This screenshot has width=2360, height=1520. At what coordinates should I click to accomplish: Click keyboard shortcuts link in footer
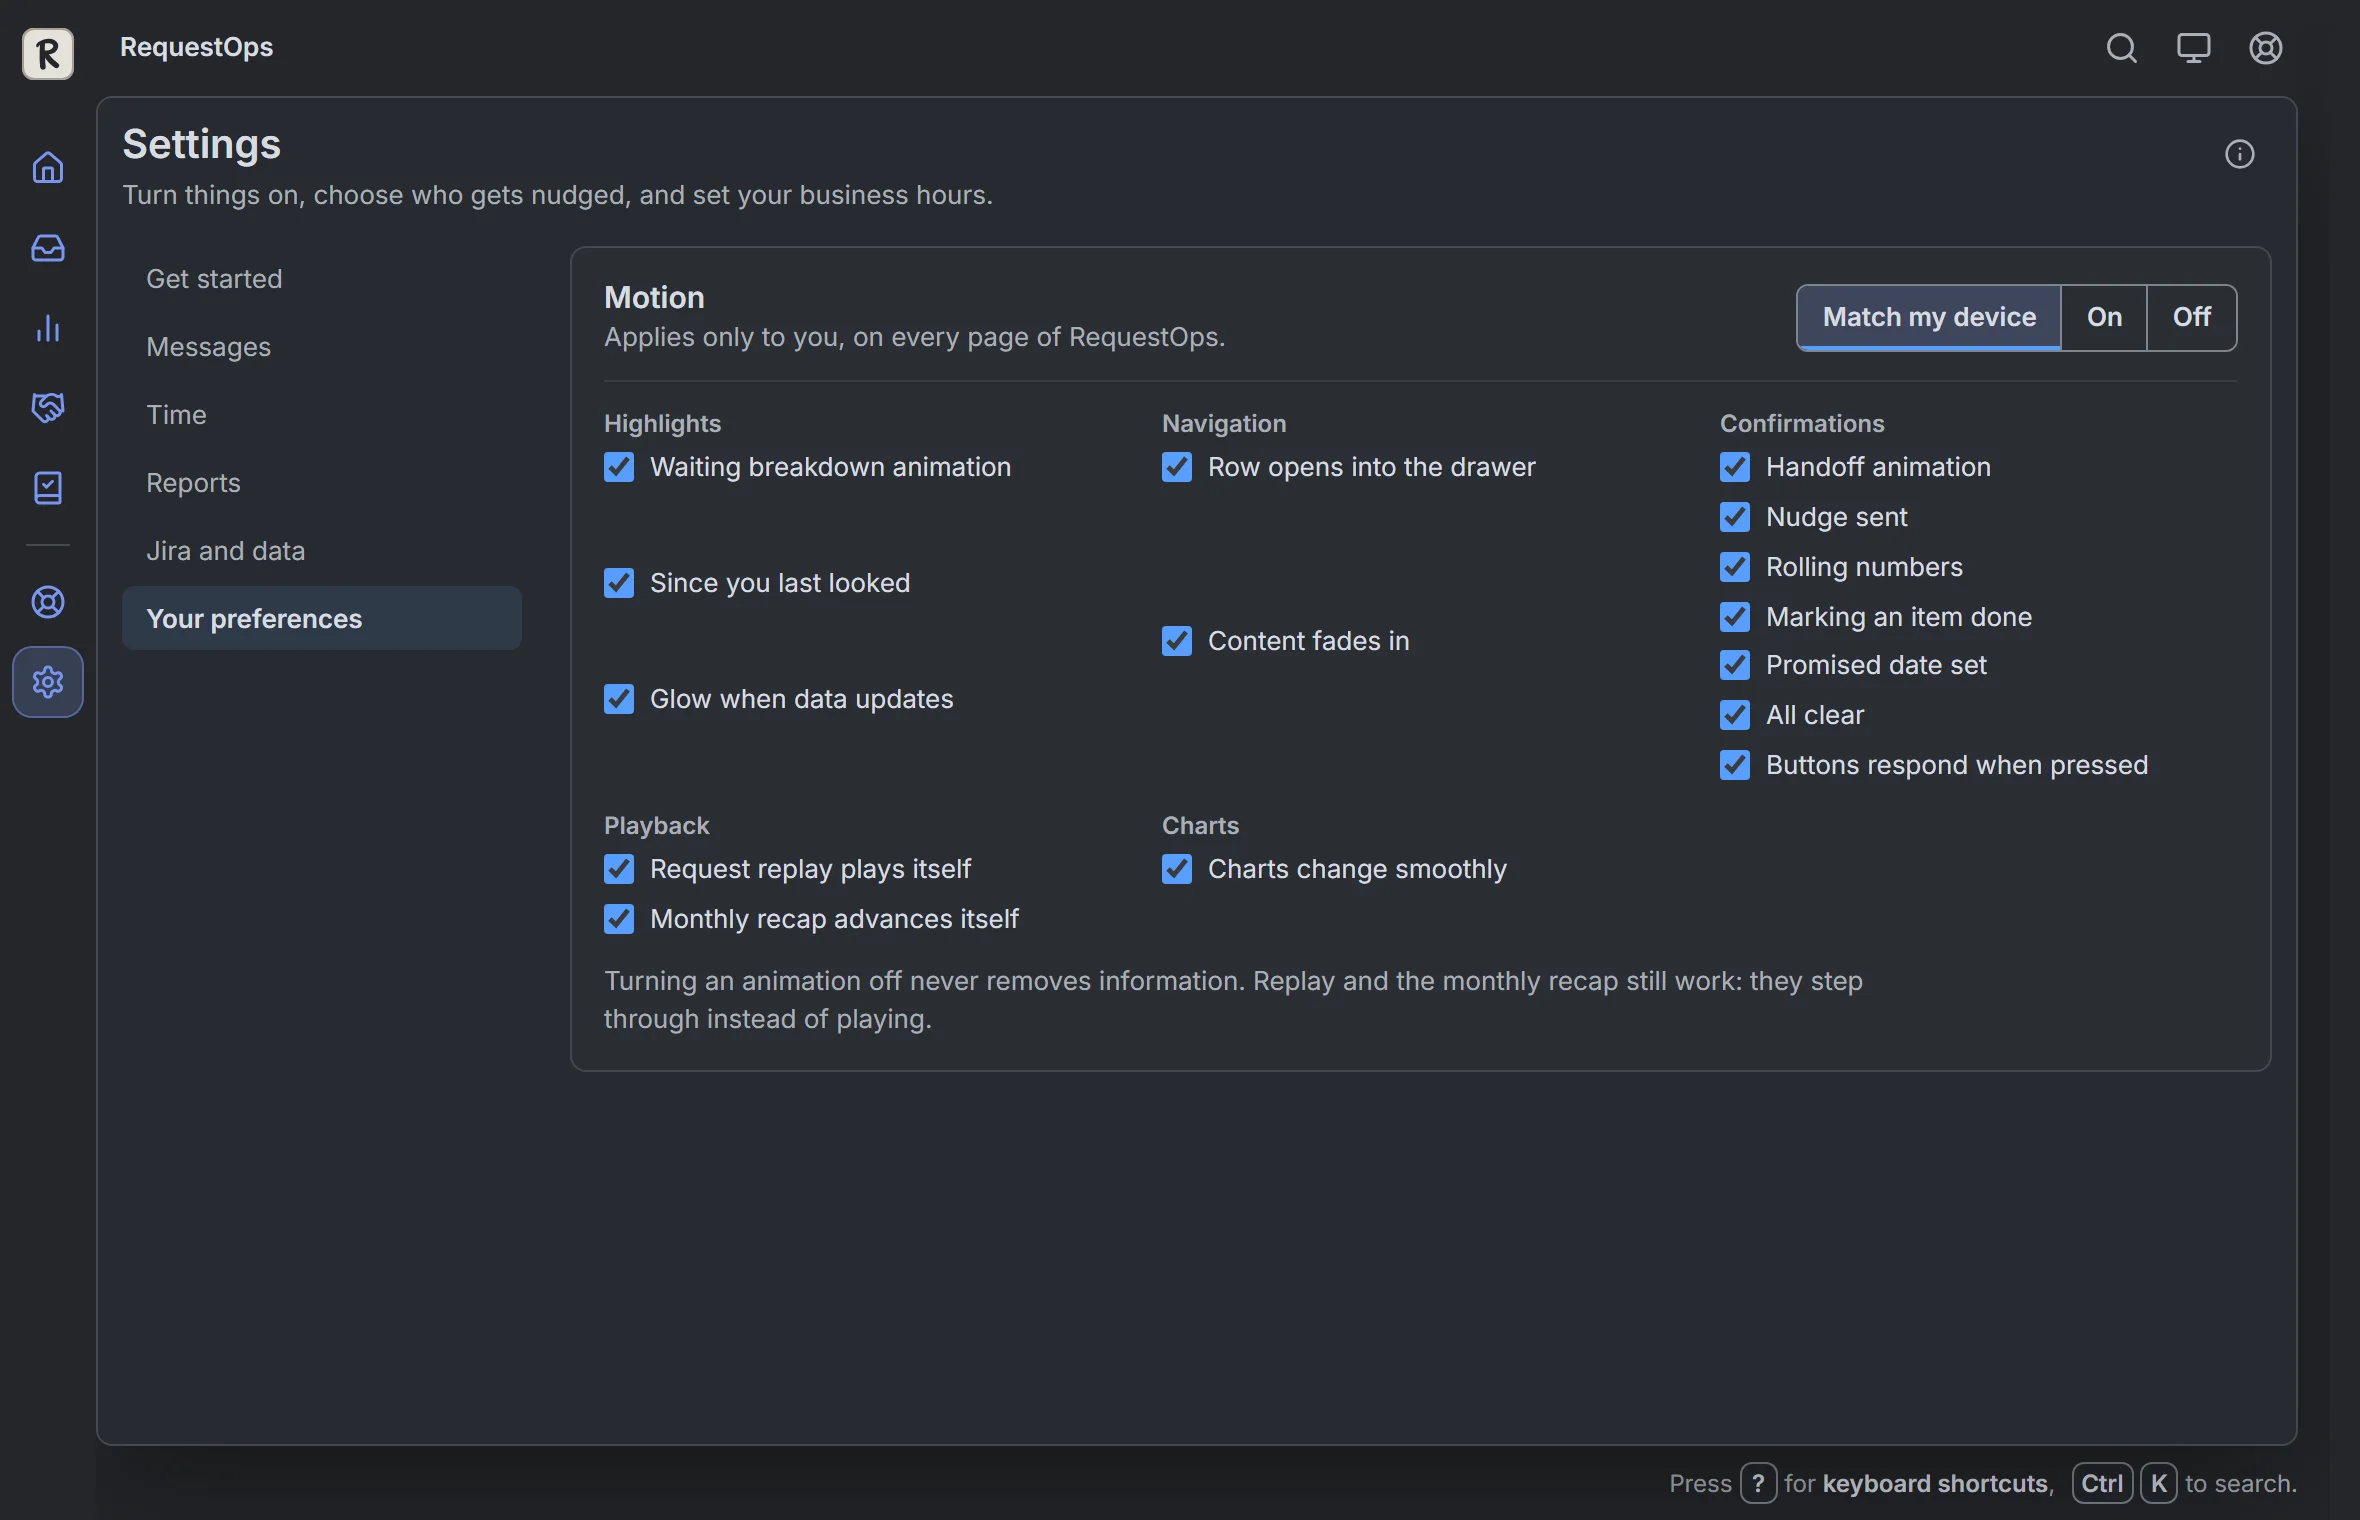(x=1937, y=1483)
